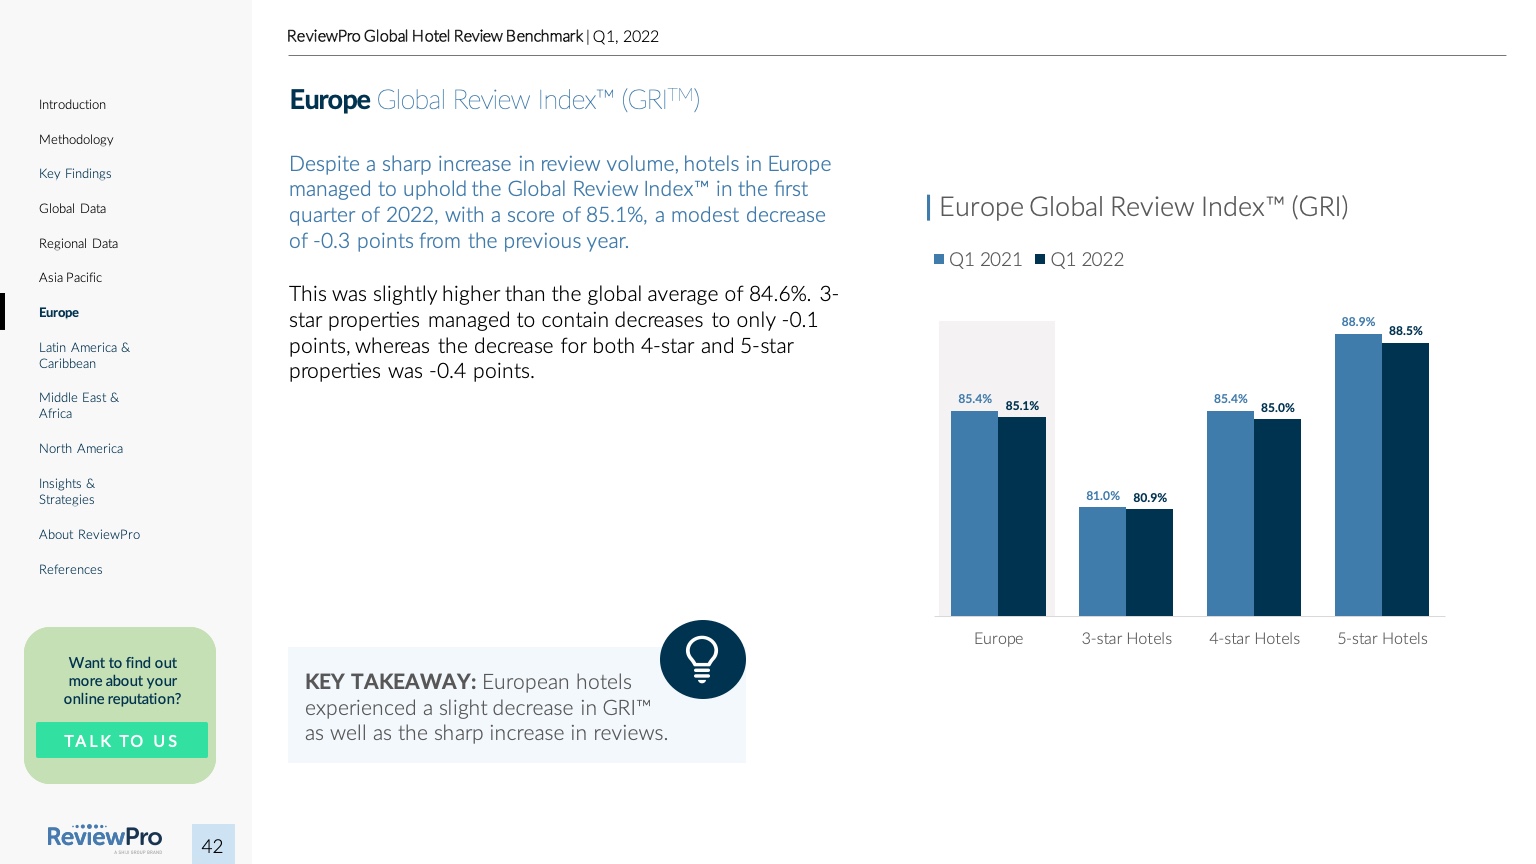Go to the Methodology section

coord(76,140)
